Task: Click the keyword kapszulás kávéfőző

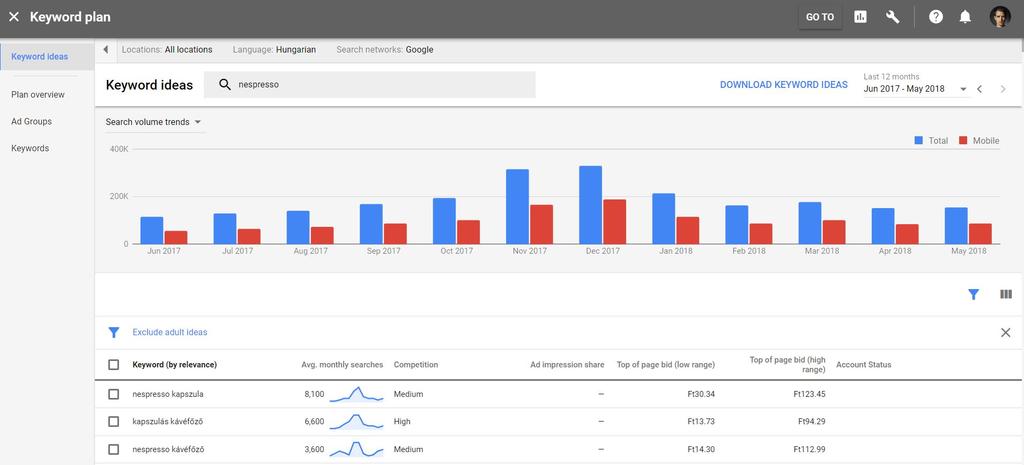Action: (168, 422)
